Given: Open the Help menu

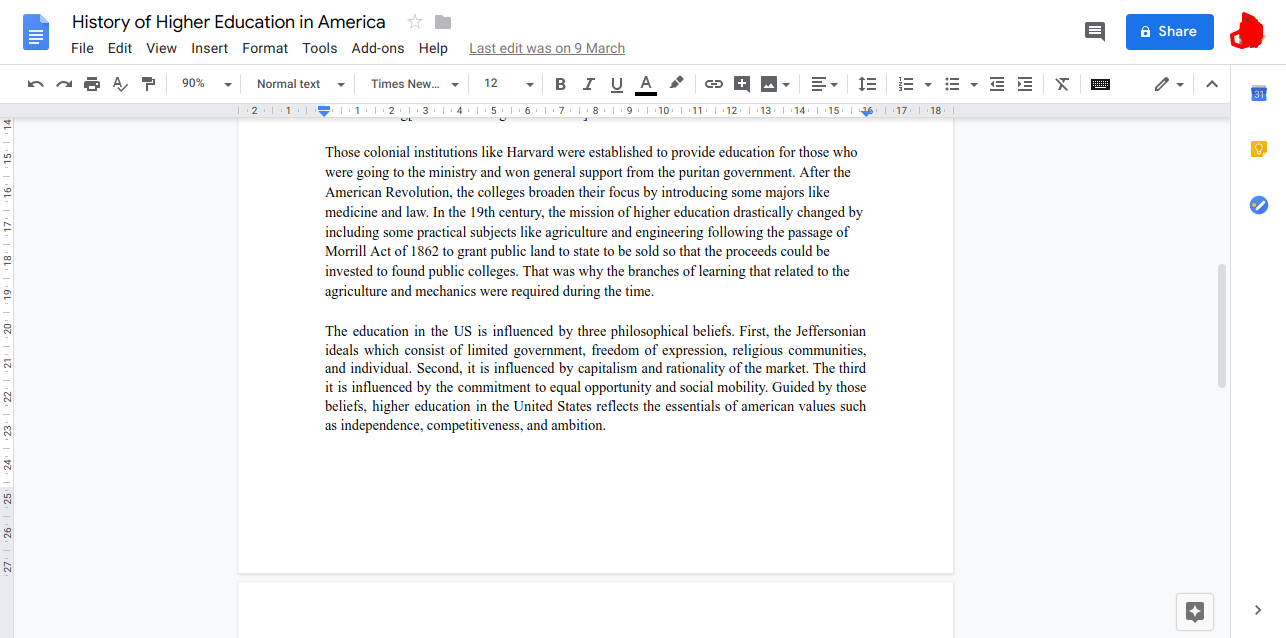Looking at the screenshot, I should (433, 48).
